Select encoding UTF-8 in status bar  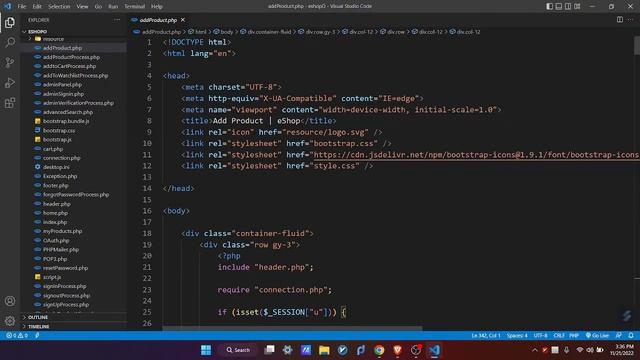[540, 336]
